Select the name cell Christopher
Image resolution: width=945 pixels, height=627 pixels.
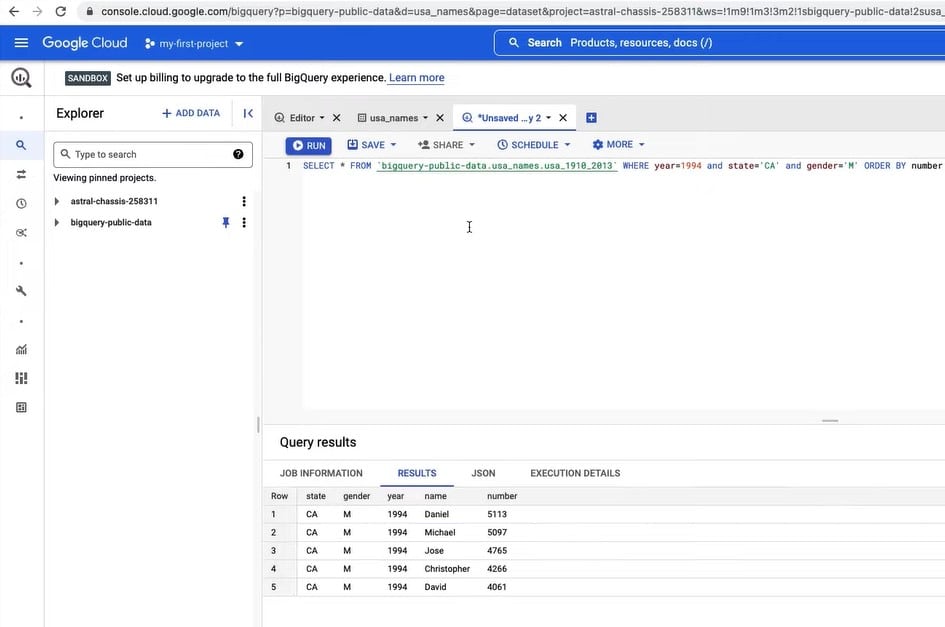[447, 569]
